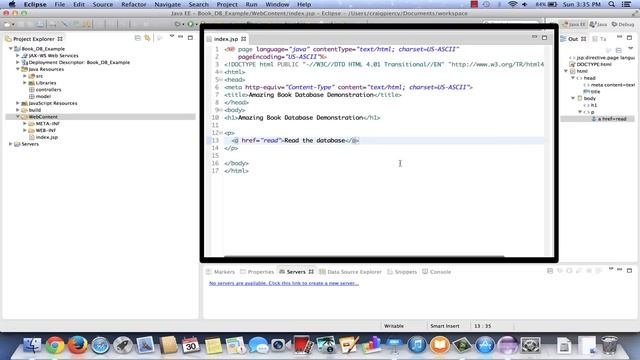Screen dimensions: 640x360
Task: Maximize the index.jsp editor area
Action: coord(544,38)
